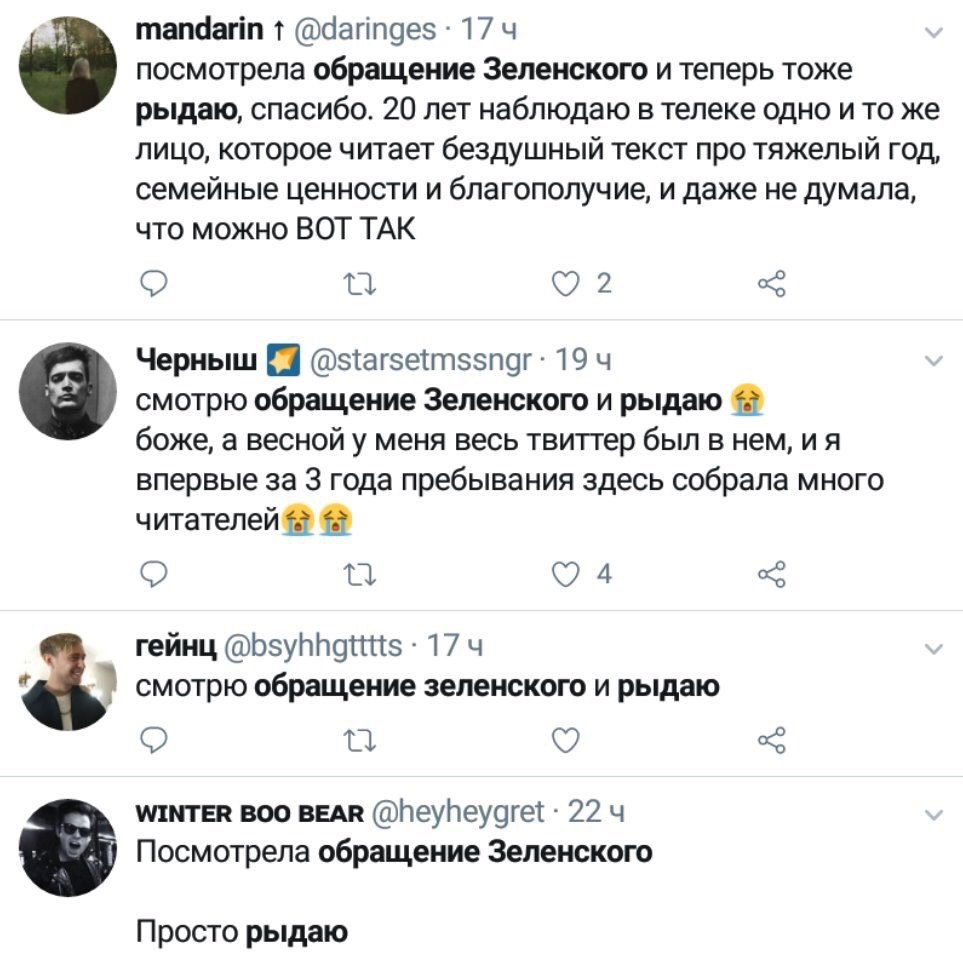Expand options chevron on Черныш's tweet

tap(935, 360)
